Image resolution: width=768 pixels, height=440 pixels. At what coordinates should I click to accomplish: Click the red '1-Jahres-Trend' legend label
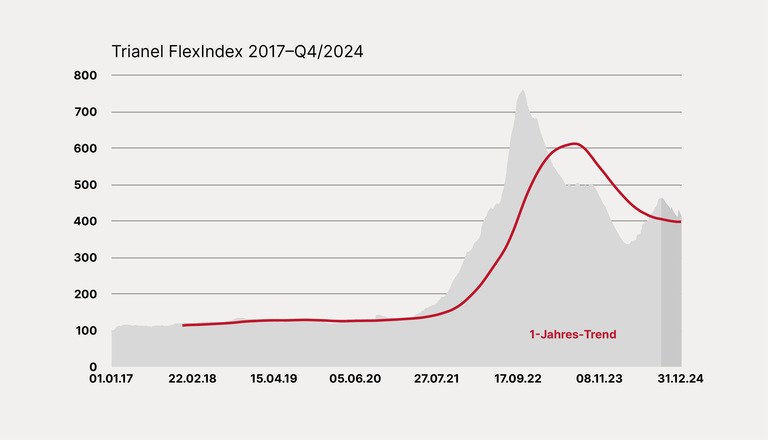573,334
